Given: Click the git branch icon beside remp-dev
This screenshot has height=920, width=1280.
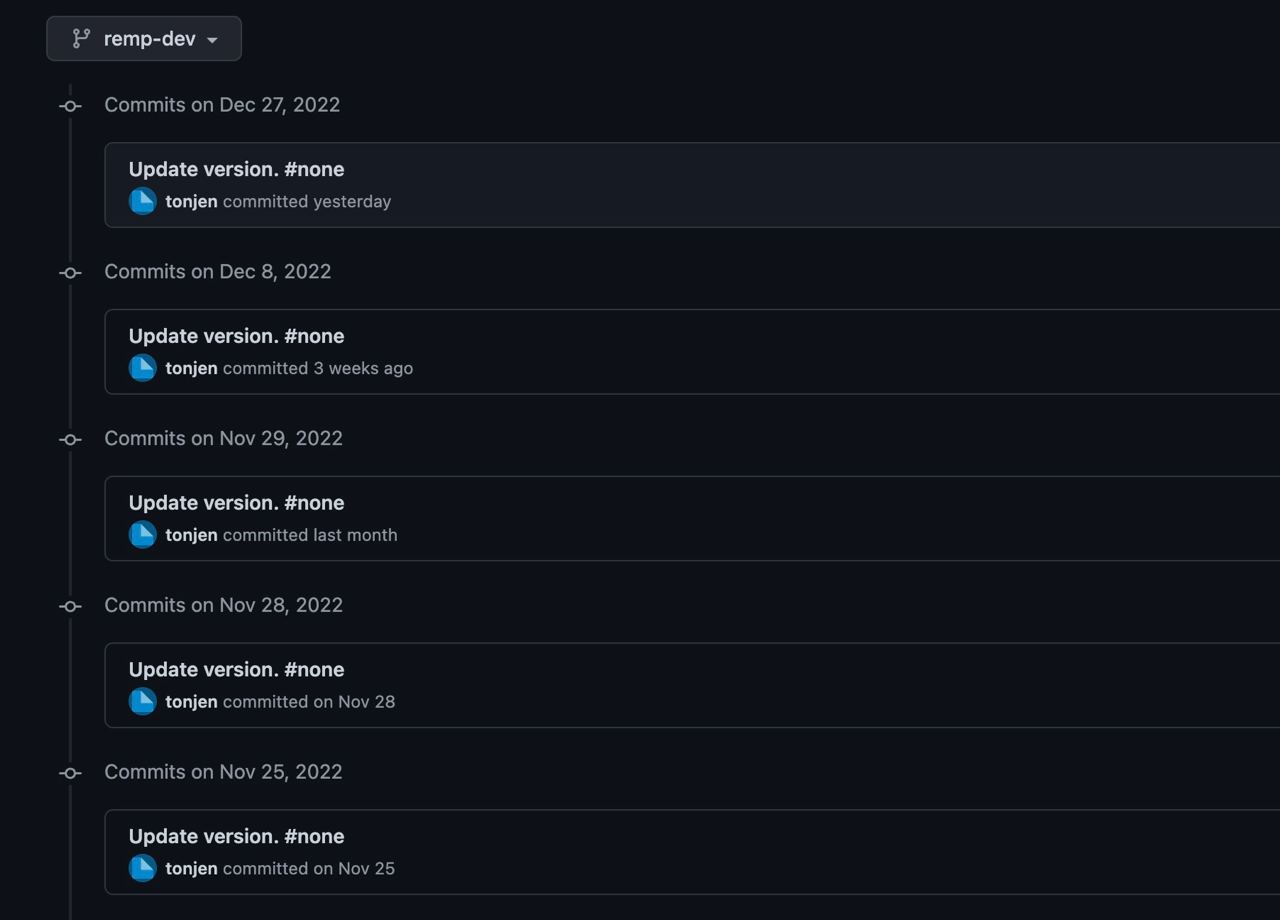Looking at the screenshot, I should [x=81, y=39].
